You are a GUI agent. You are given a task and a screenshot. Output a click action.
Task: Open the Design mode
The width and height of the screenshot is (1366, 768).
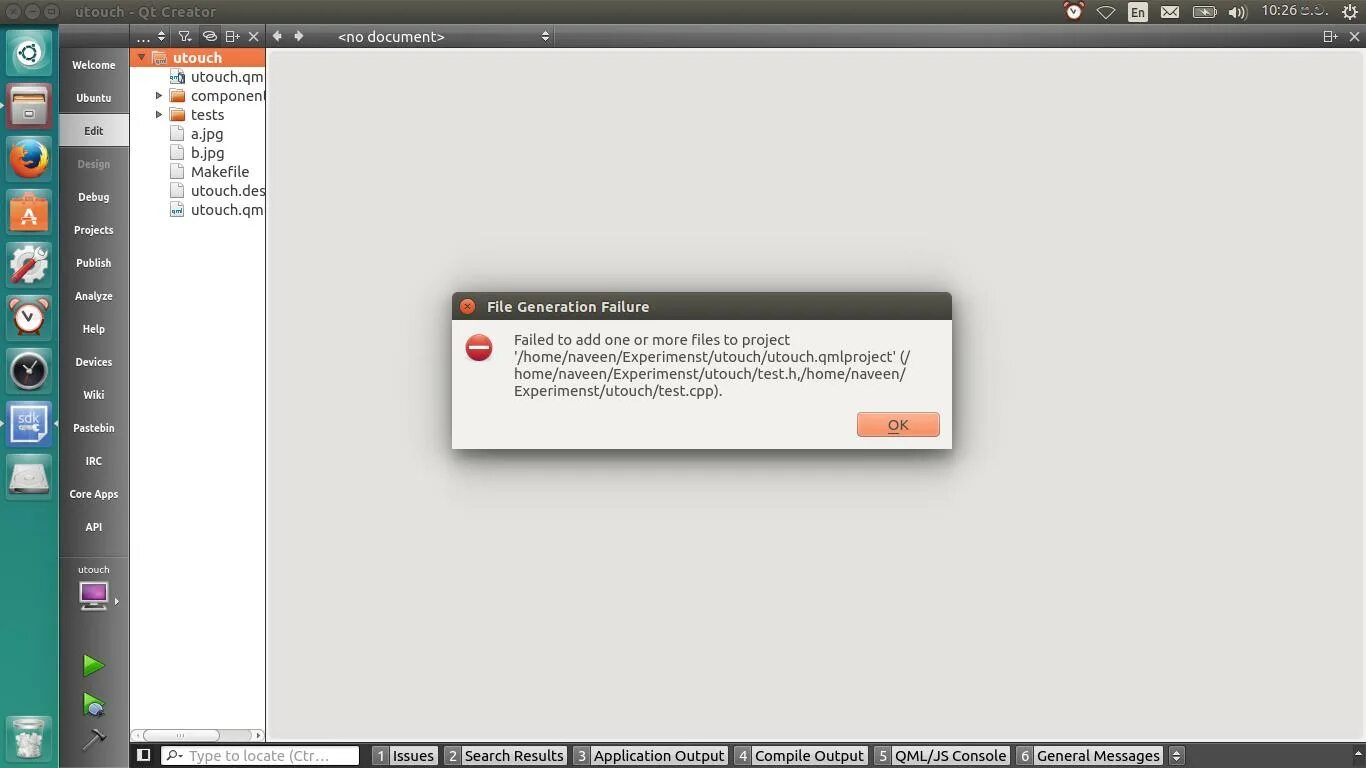(93, 164)
